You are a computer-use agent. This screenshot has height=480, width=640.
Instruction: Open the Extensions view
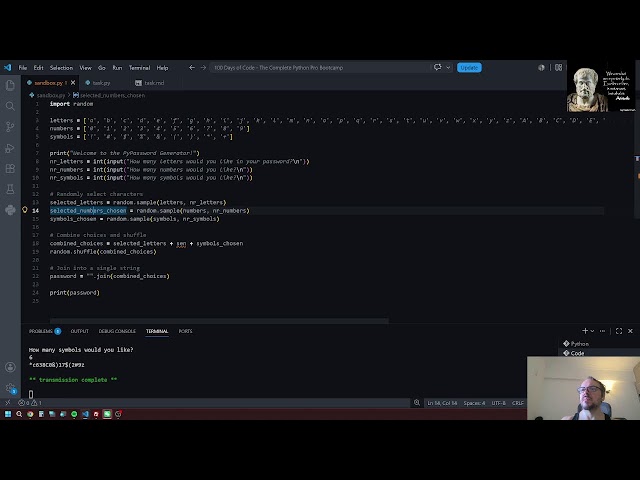pos(10,169)
